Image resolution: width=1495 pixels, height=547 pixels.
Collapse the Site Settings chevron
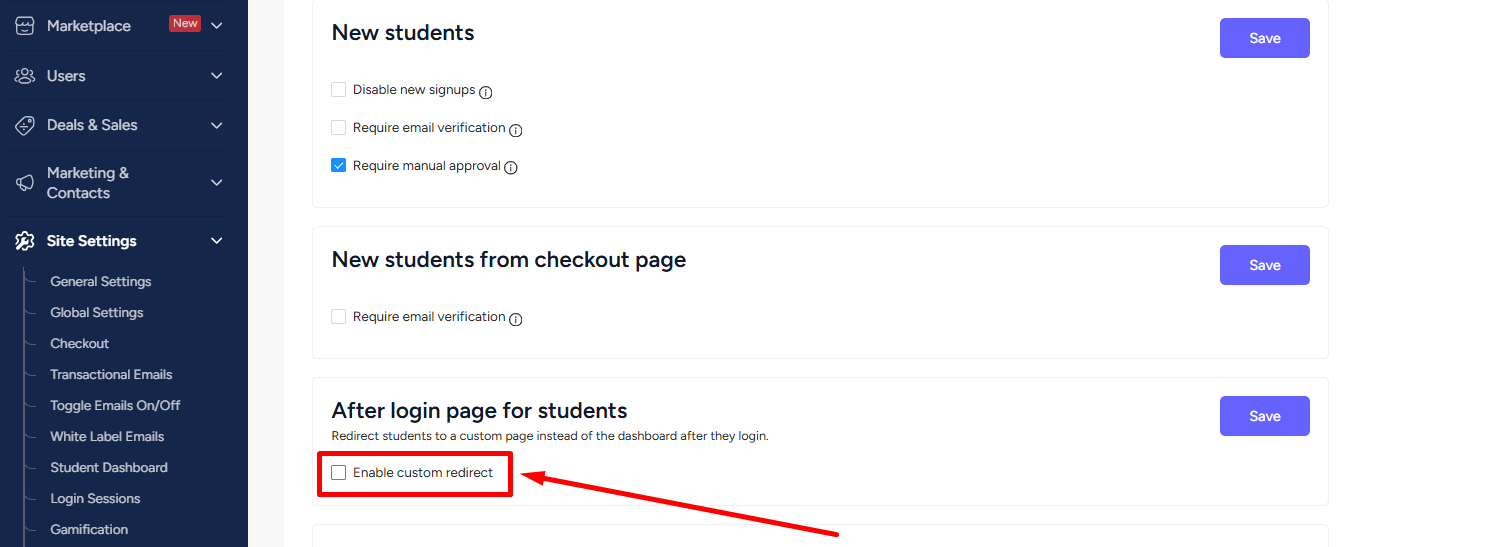217,241
